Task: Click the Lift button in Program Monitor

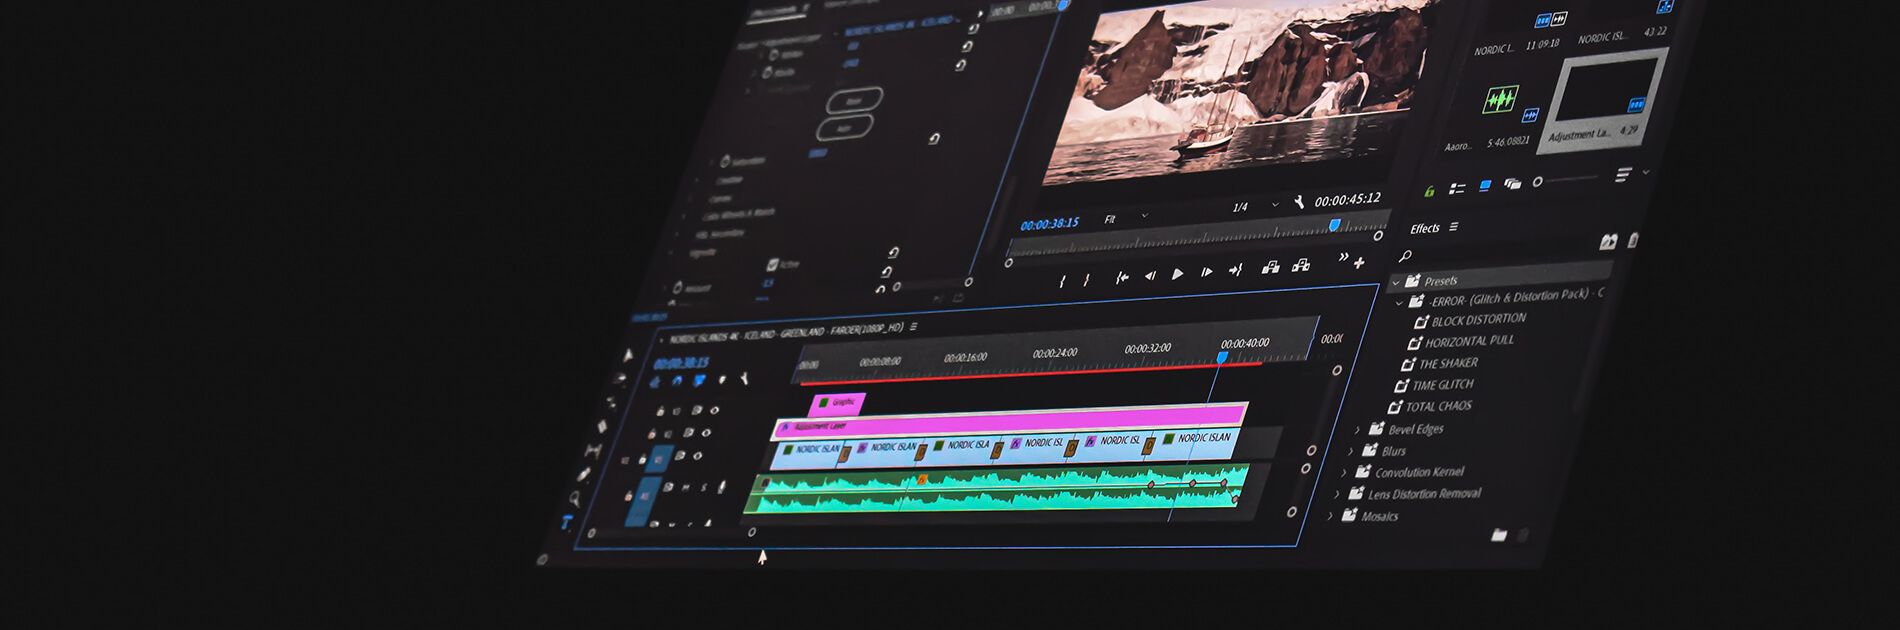Action: [1270, 267]
